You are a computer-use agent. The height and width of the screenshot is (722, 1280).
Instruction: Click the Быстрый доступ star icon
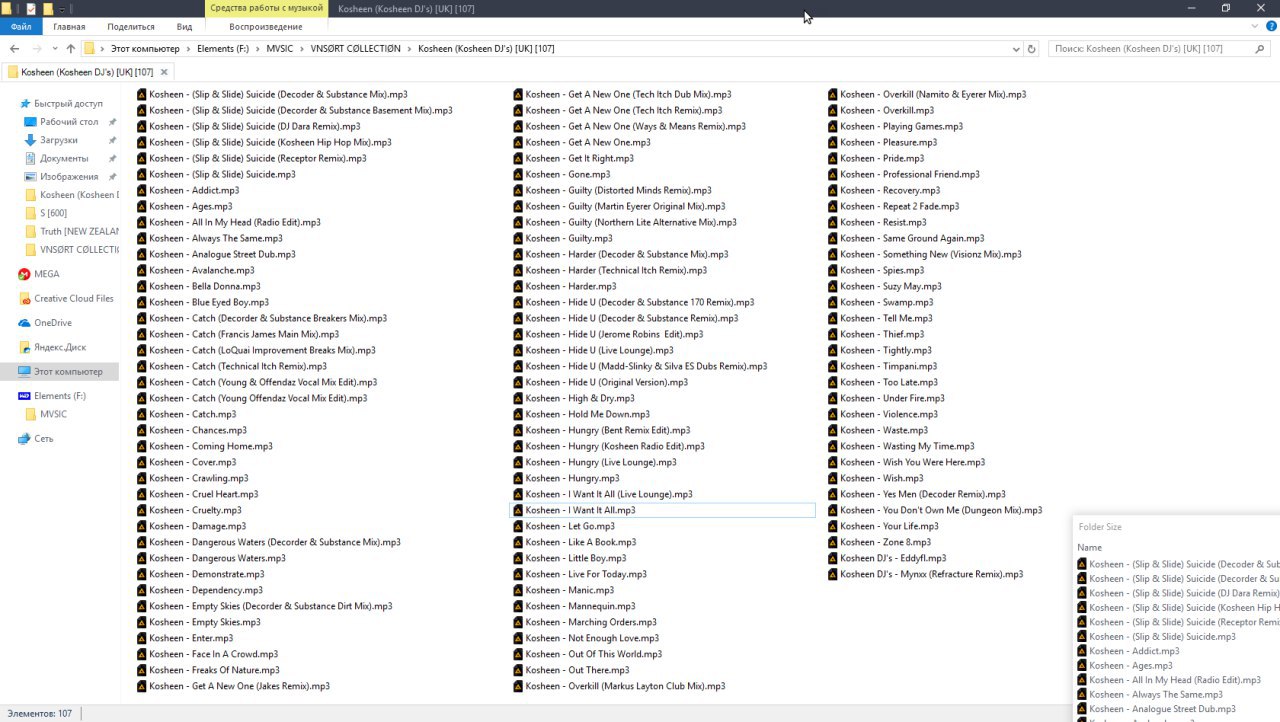24,103
